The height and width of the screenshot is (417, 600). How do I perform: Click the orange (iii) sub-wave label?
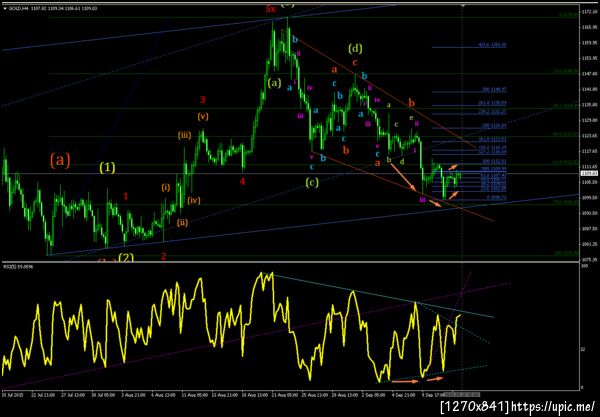[x=184, y=135]
